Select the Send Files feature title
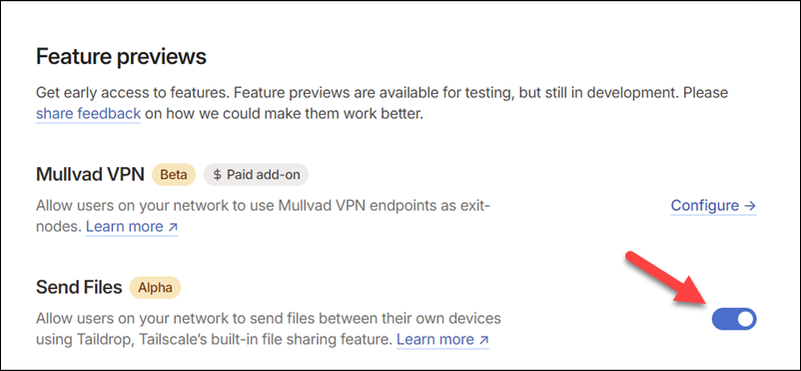Viewport: 801px width, 371px height. pyautogui.click(x=79, y=288)
